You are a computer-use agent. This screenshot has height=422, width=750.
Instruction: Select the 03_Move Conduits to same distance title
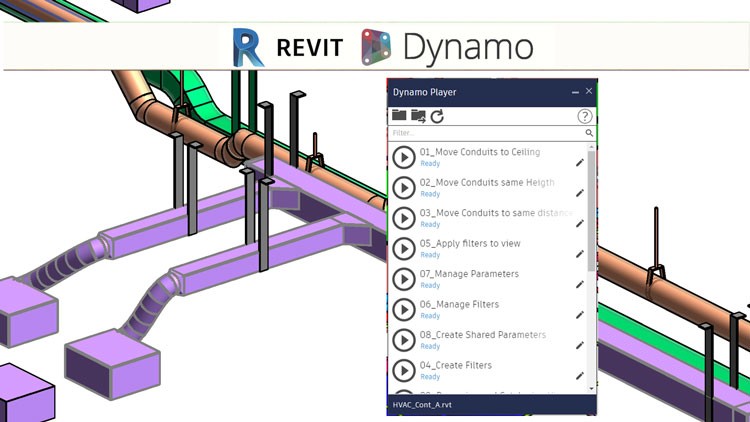tap(496, 213)
